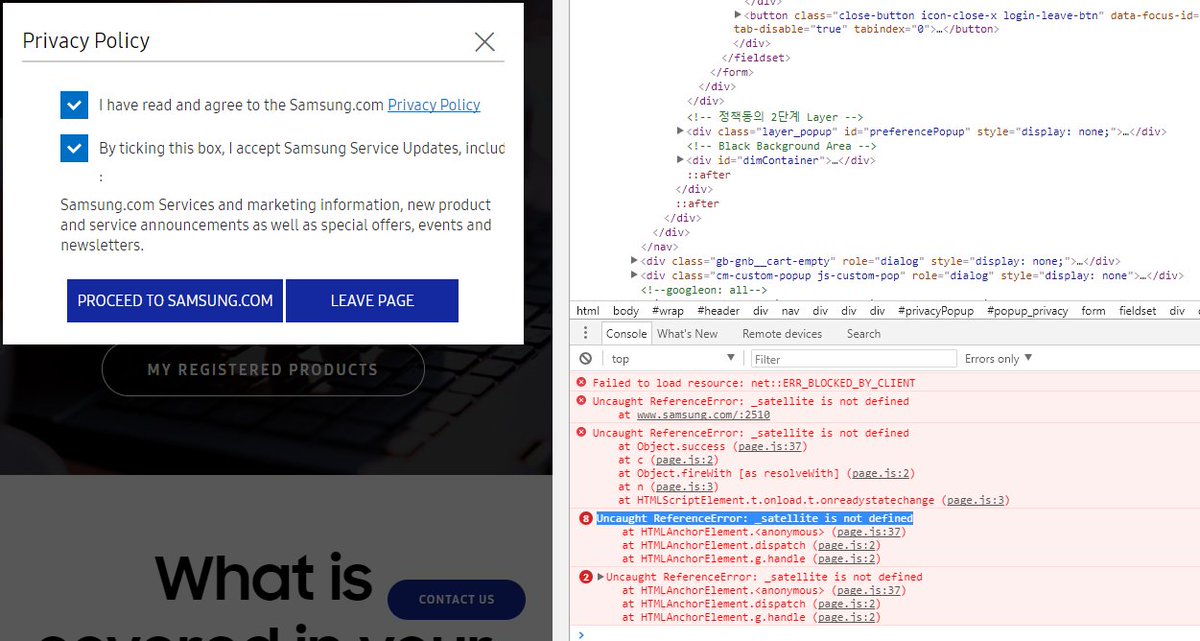The width and height of the screenshot is (1200, 641).
Task: Close the Privacy Policy dialog
Action: (x=485, y=42)
